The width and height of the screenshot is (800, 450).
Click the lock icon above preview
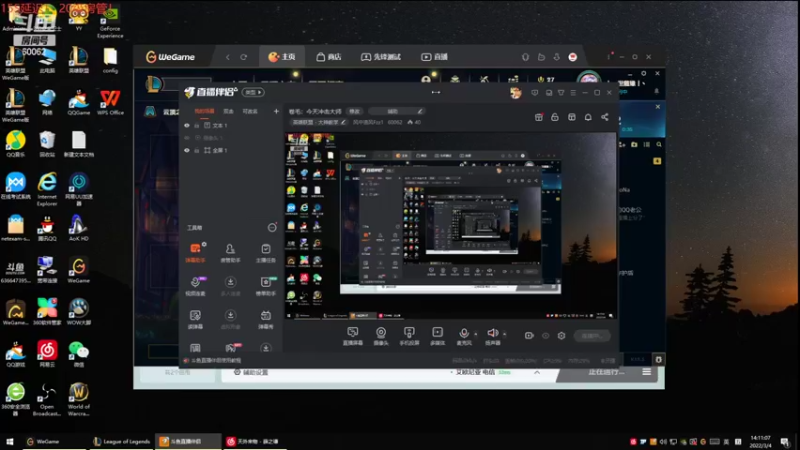[555, 117]
